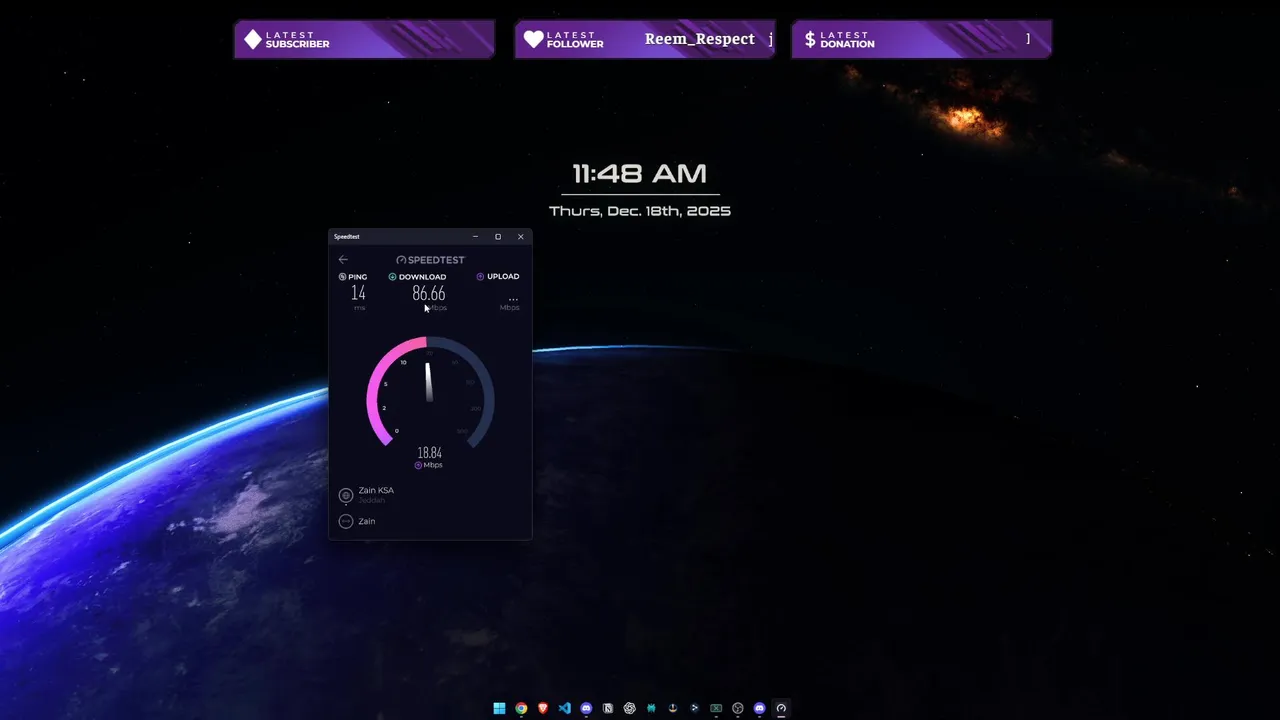Click the UPLOAD label
This screenshot has height=720, width=1280.
tap(503, 276)
